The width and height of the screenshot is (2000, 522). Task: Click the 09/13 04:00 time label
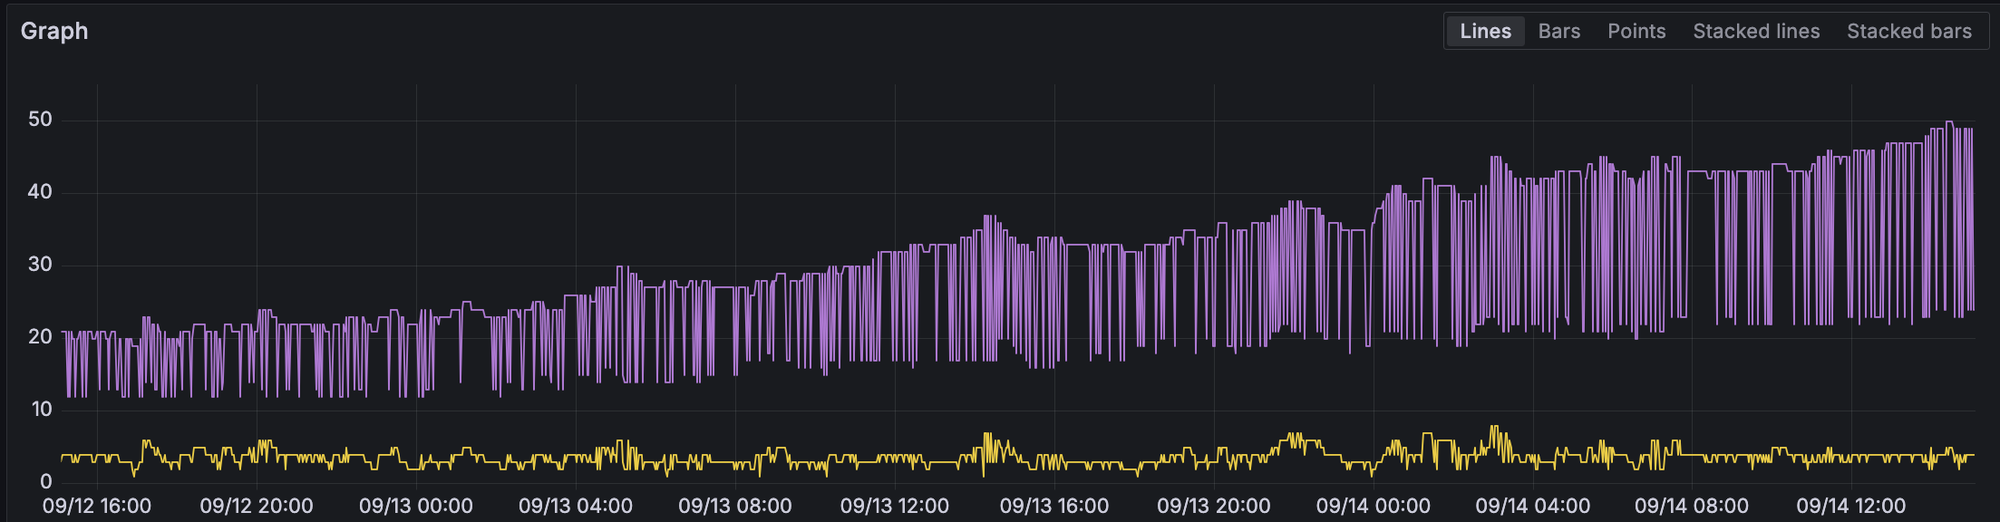click(575, 506)
